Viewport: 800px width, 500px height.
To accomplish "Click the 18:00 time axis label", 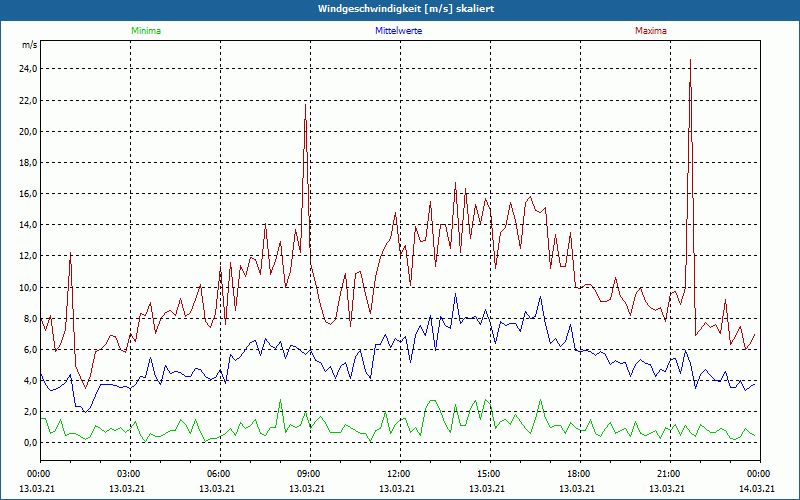I will tap(577, 473).
